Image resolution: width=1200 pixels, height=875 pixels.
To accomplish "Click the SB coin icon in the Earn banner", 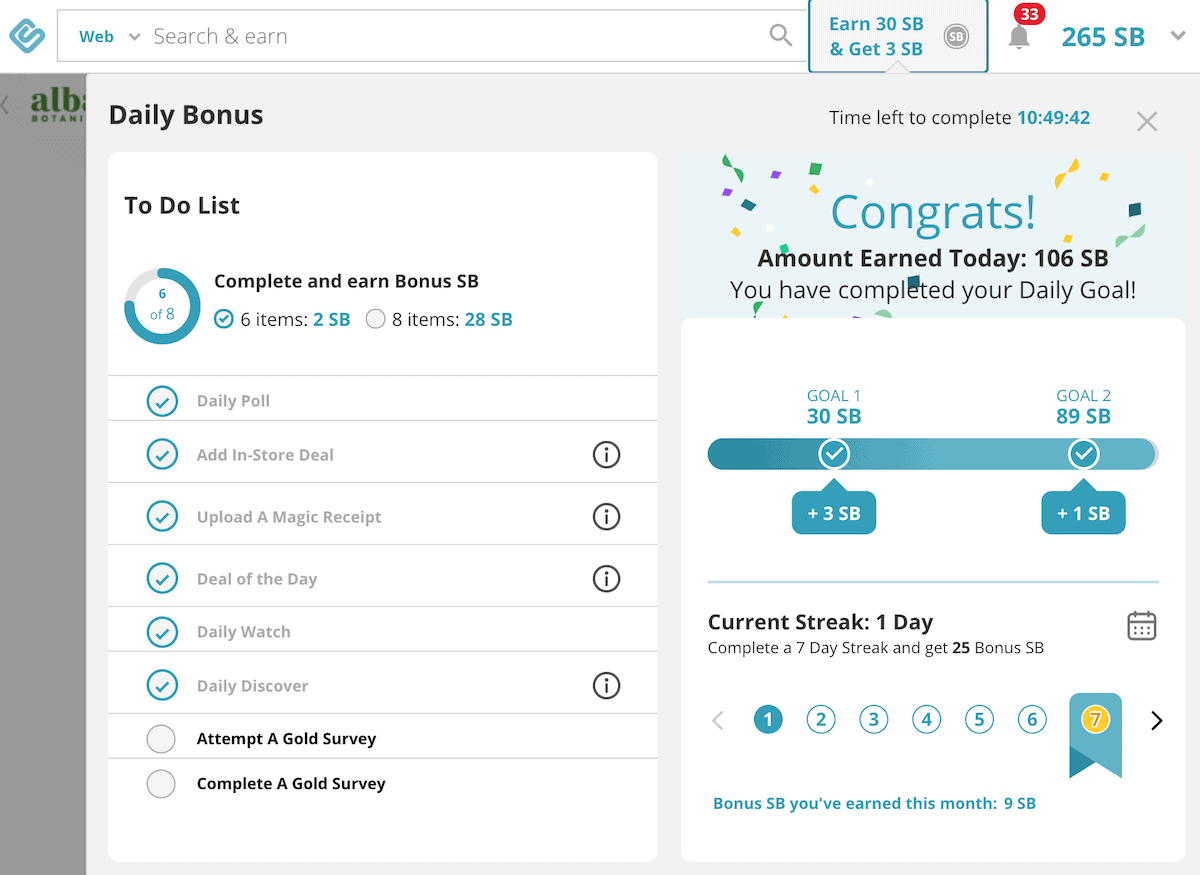I will pos(957,36).
